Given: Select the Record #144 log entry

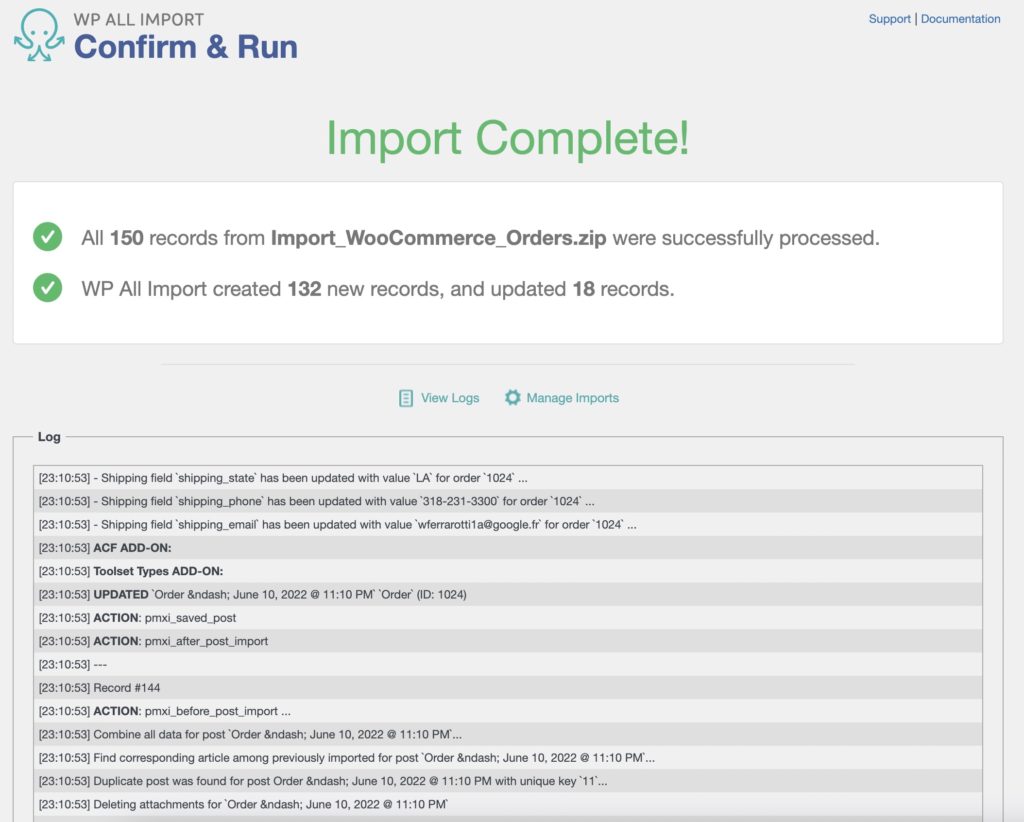Looking at the screenshot, I should (120, 687).
